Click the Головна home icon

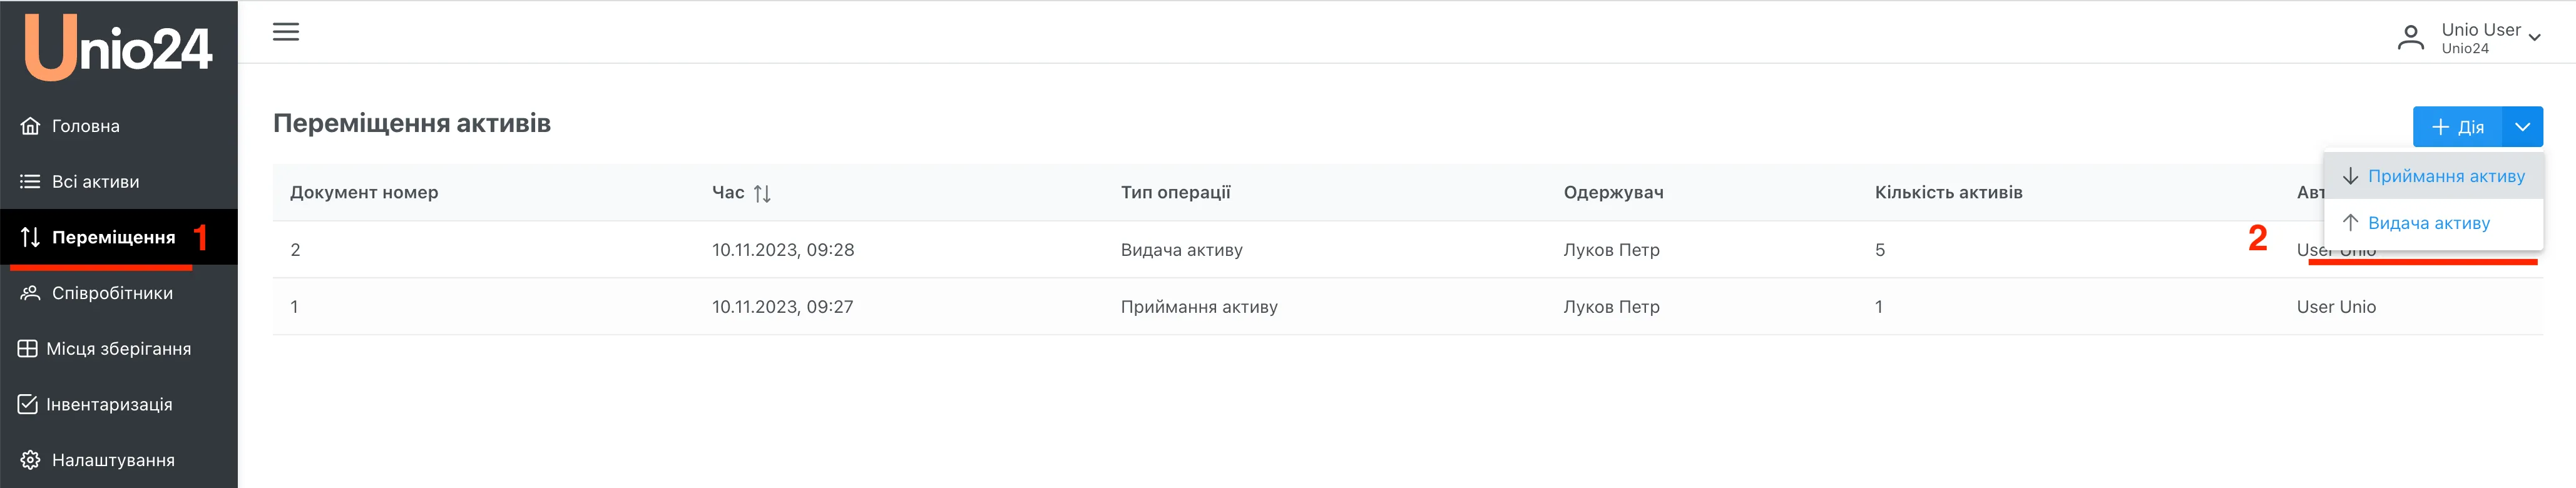tap(31, 126)
